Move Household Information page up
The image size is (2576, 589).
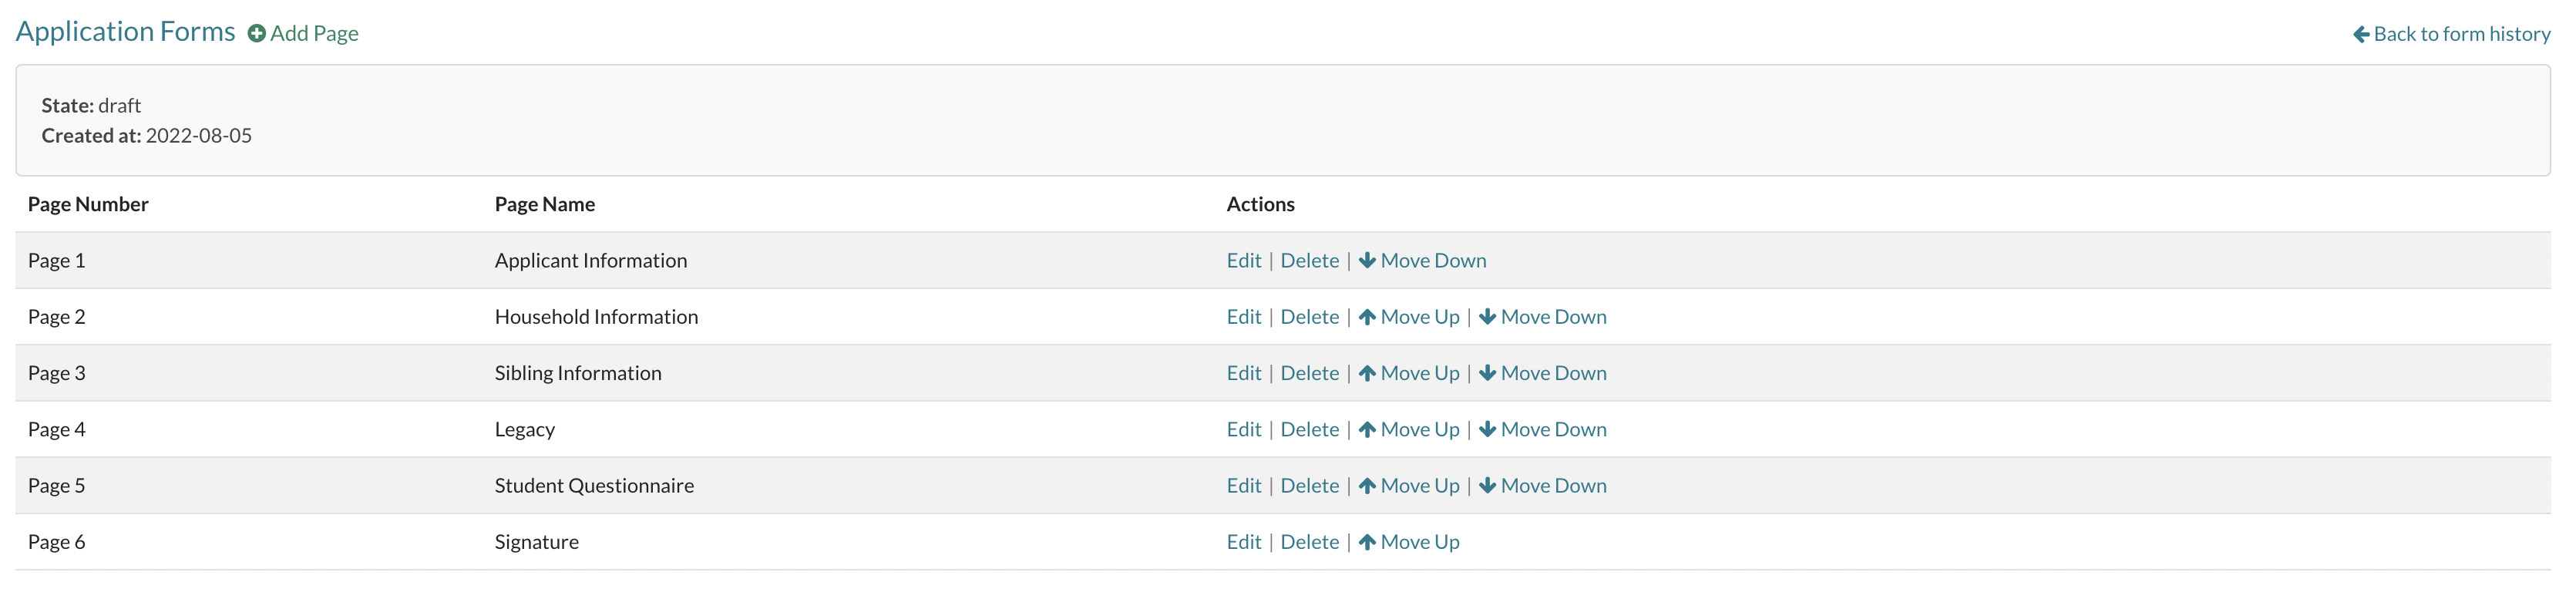point(1409,317)
